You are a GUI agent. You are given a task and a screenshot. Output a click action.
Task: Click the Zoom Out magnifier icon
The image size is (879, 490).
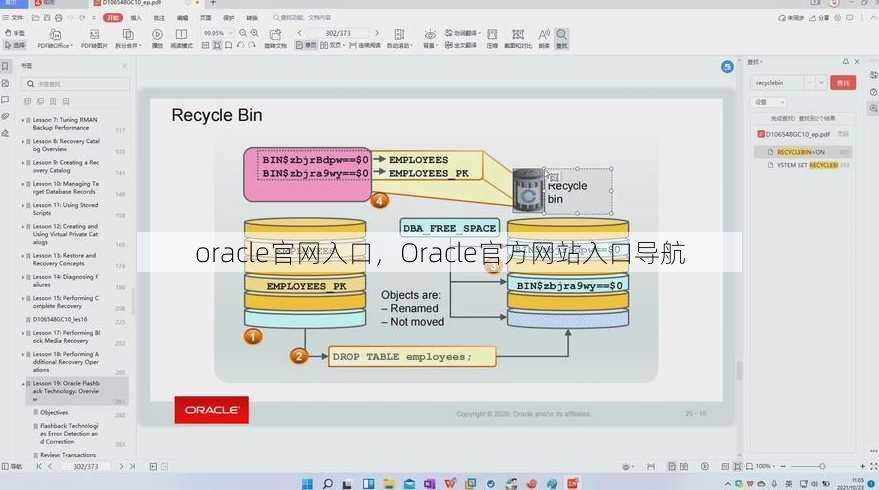click(x=243, y=33)
